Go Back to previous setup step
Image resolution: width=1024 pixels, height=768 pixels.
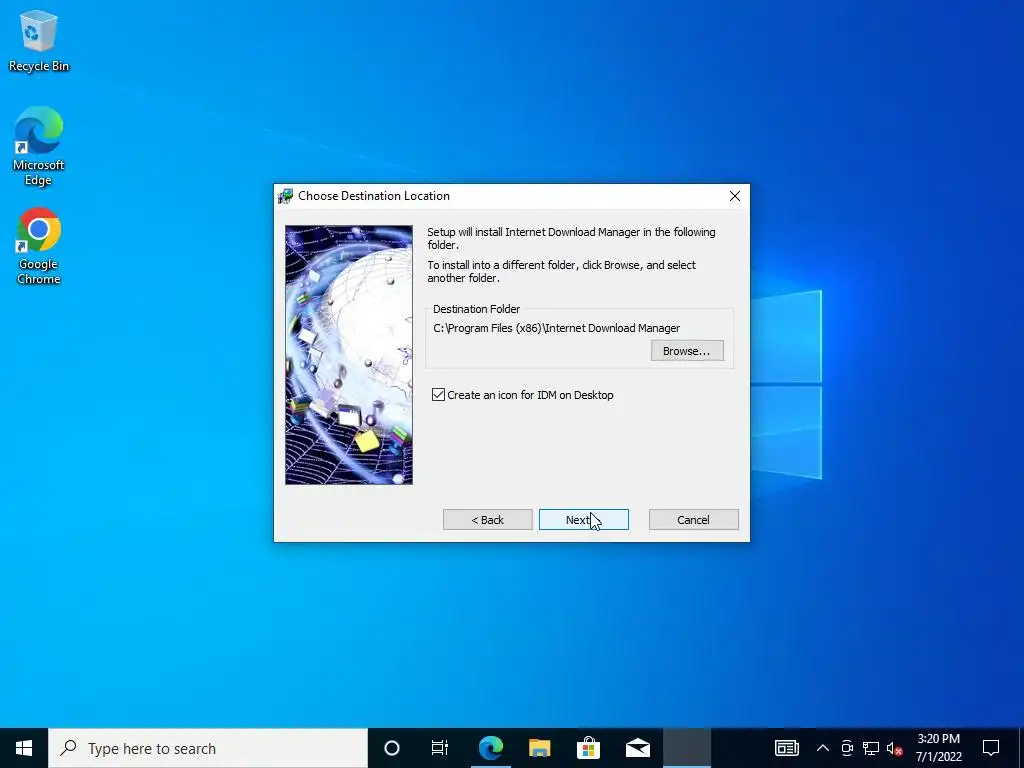[487, 520]
